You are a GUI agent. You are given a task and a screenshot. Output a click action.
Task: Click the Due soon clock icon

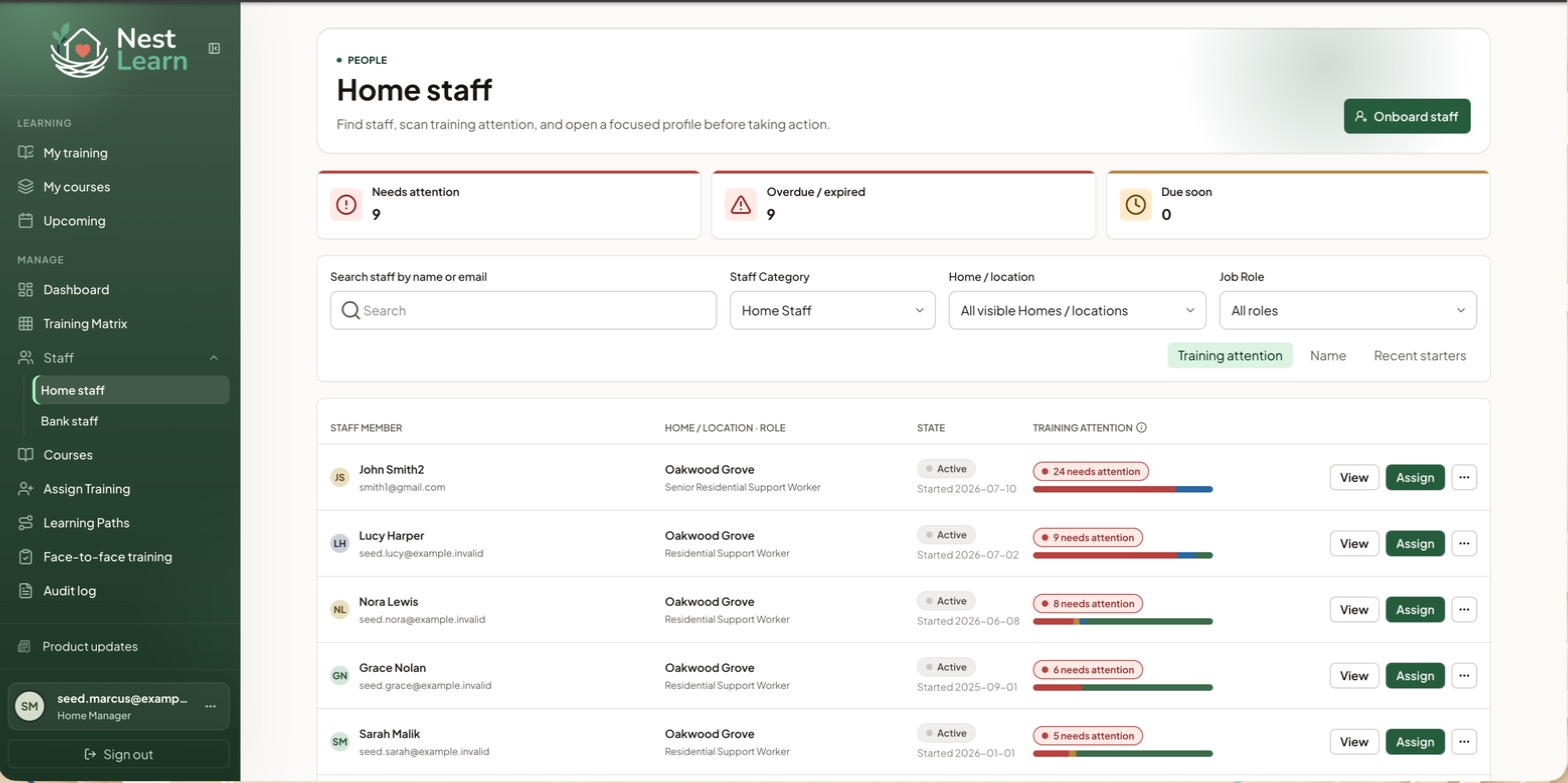click(x=1135, y=204)
